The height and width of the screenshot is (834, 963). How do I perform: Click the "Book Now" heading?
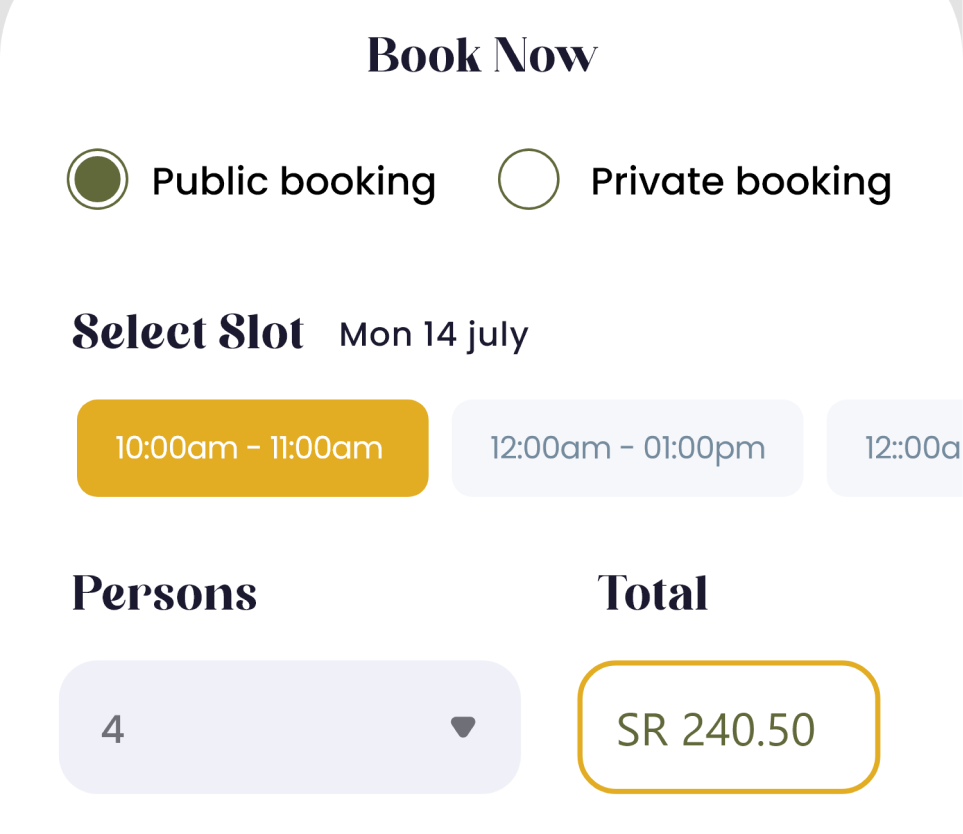point(482,55)
